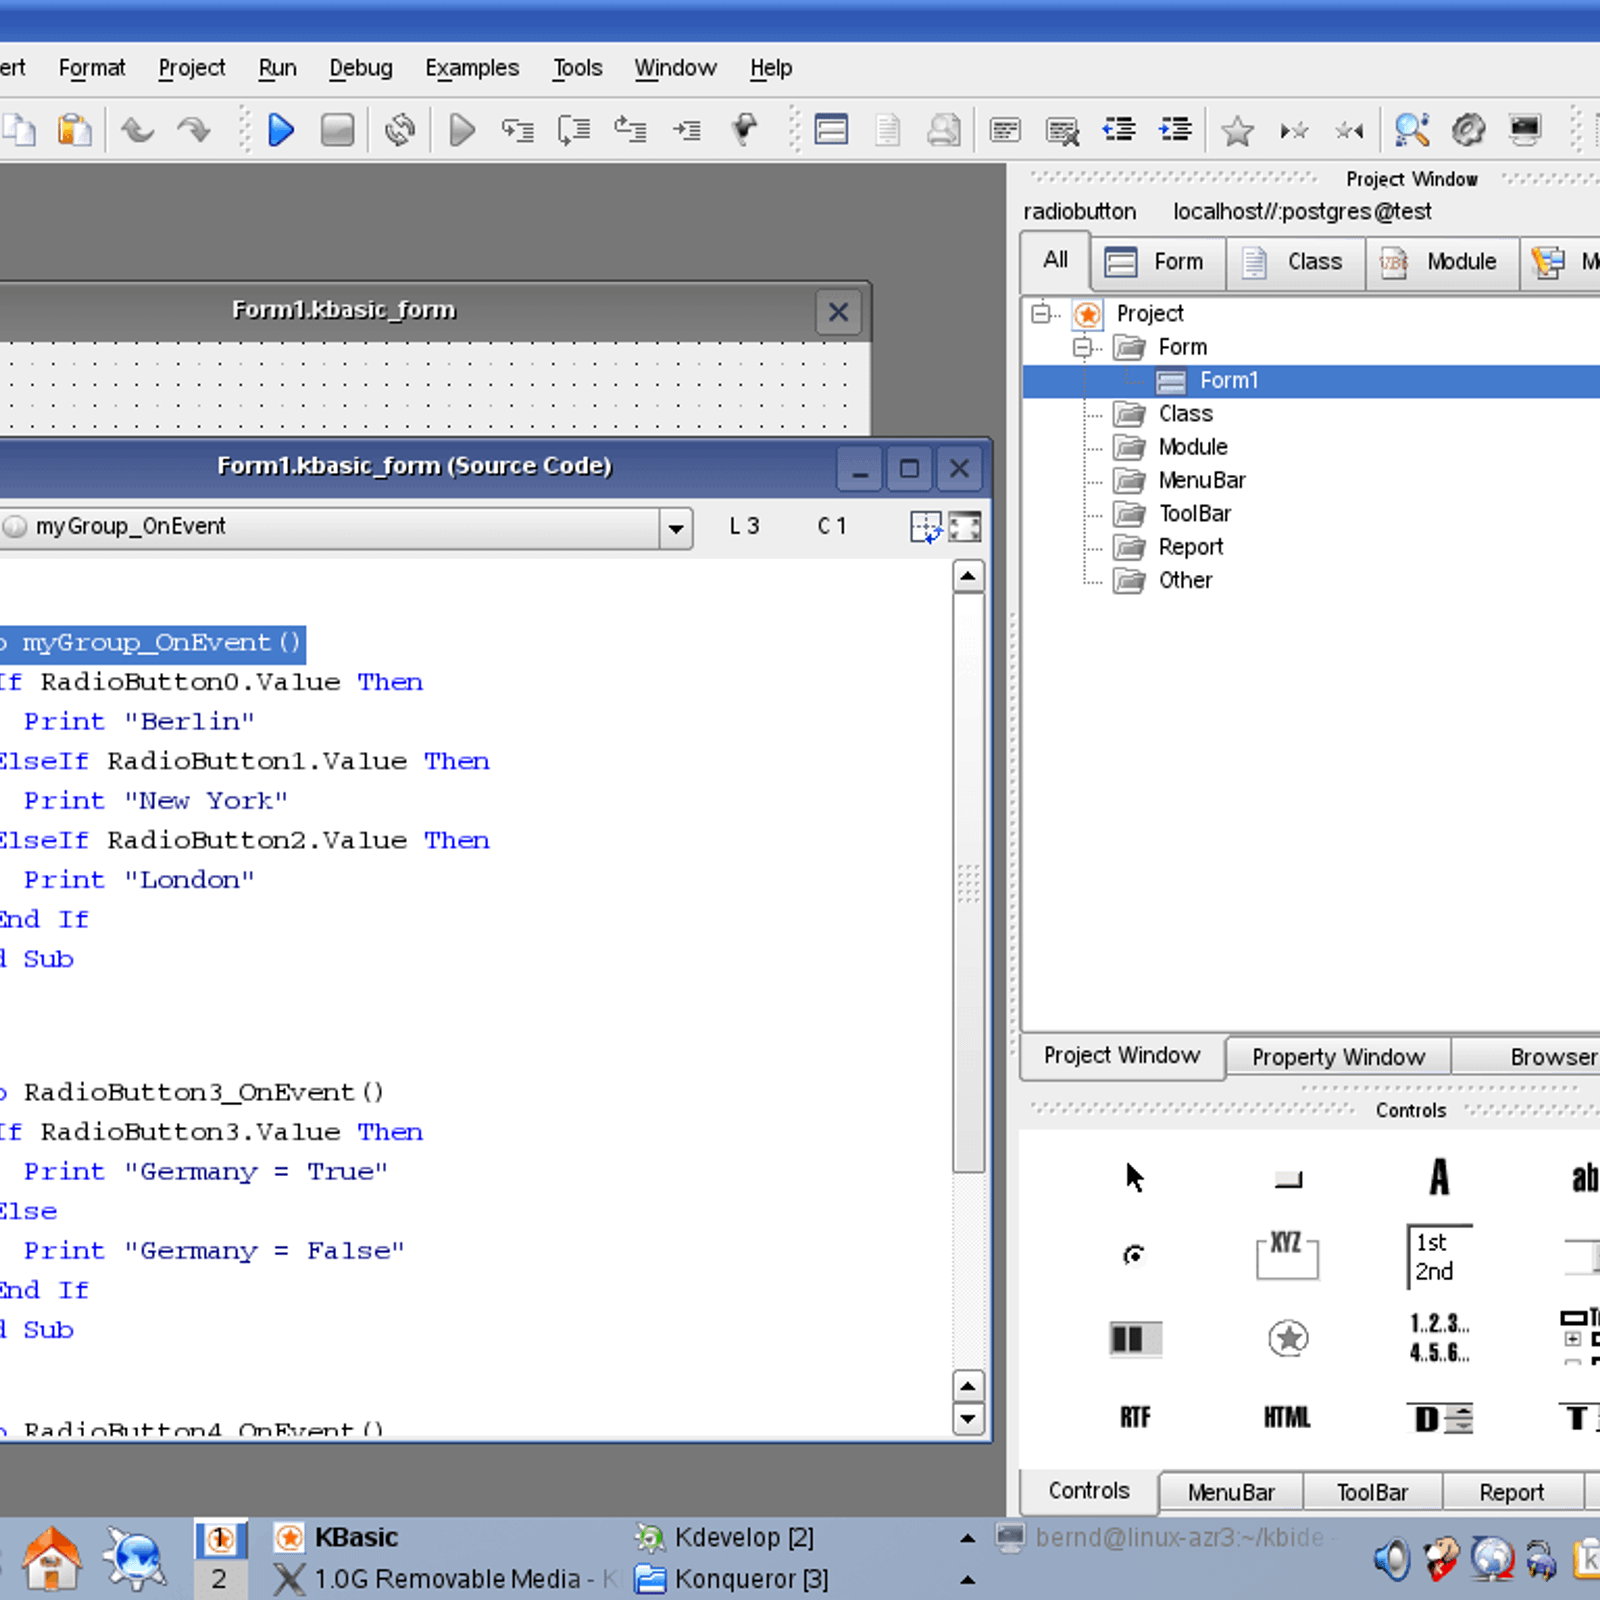Click the volume speaker tray icon
This screenshot has height=1600, width=1600.
pyautogui.click(x=1391, y=1560)
